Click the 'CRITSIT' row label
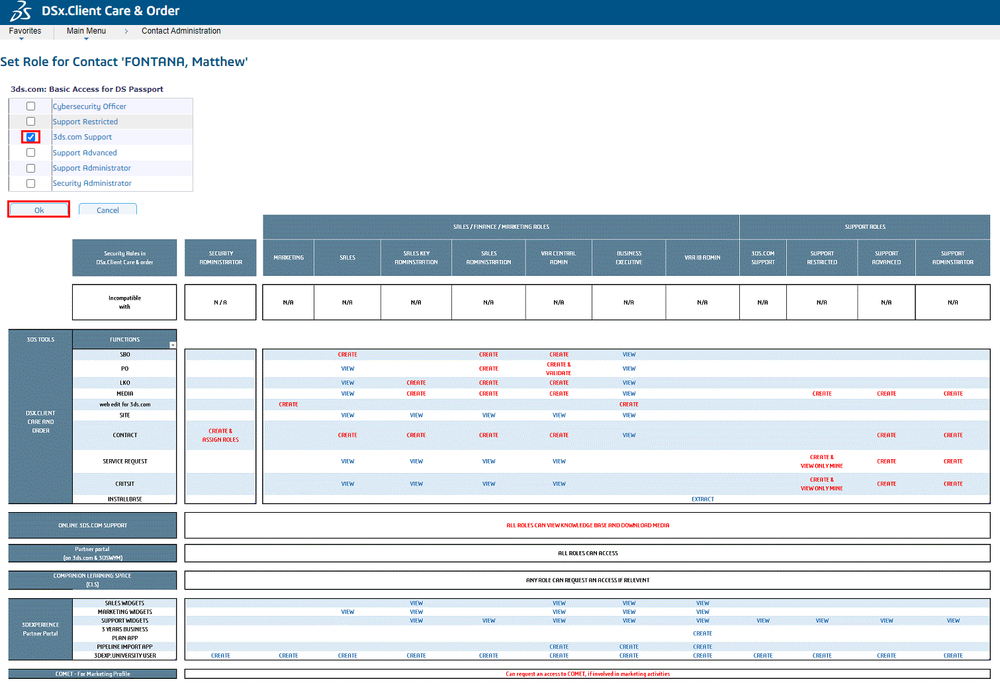Viewport: 1000px width, 688px height. click(x=124, y=484)
